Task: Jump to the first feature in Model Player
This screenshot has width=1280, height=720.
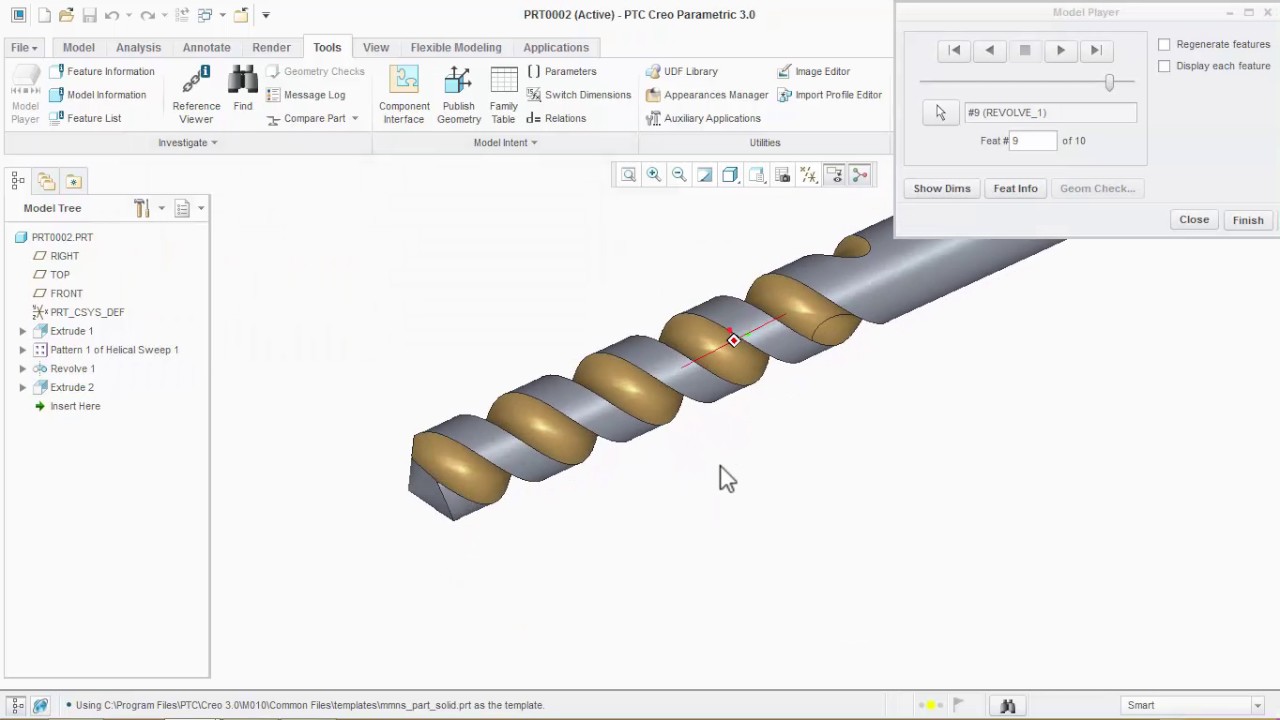Action: 954,50
